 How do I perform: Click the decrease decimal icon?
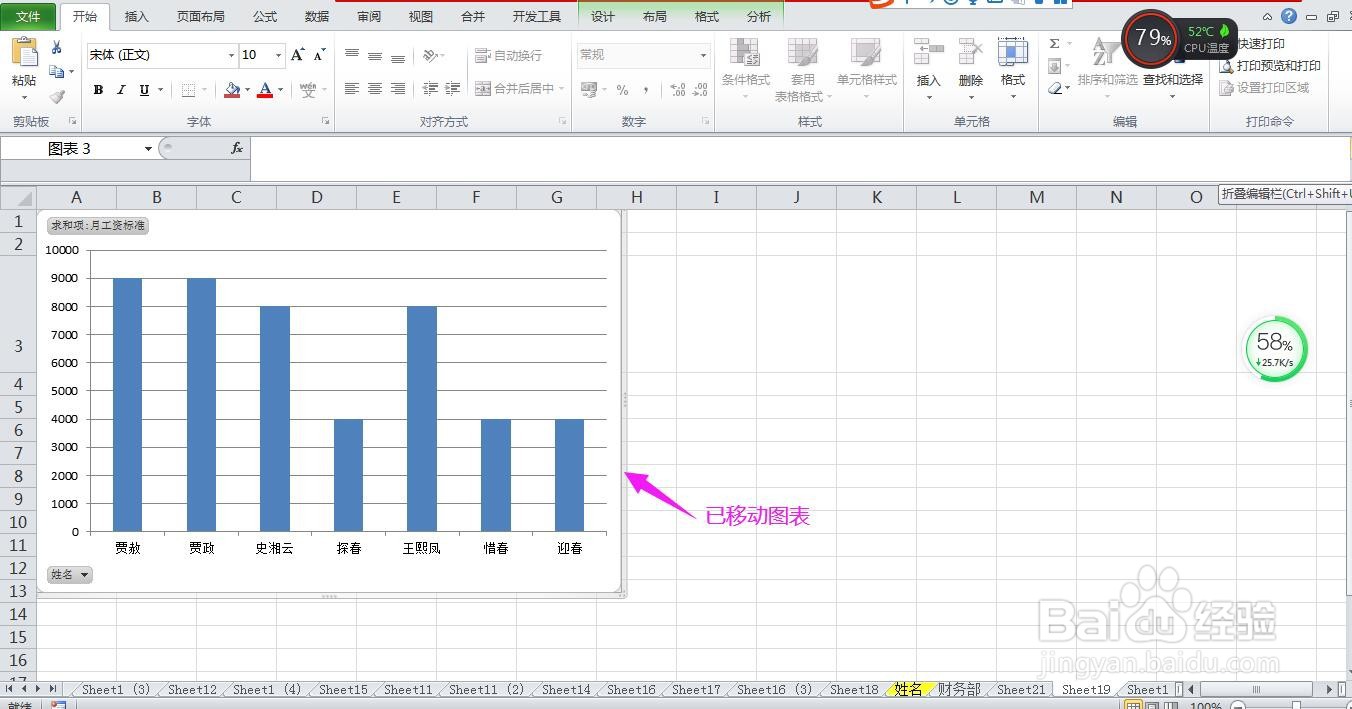[x=700, y=90]
